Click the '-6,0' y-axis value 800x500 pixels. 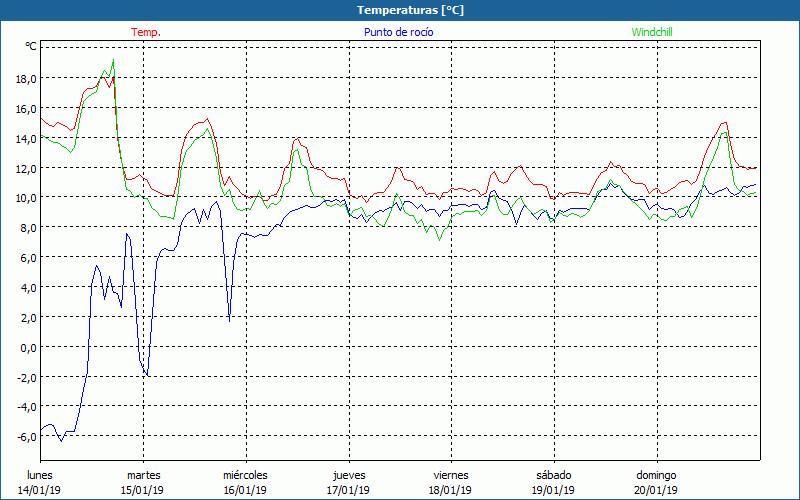pos(27,437)
